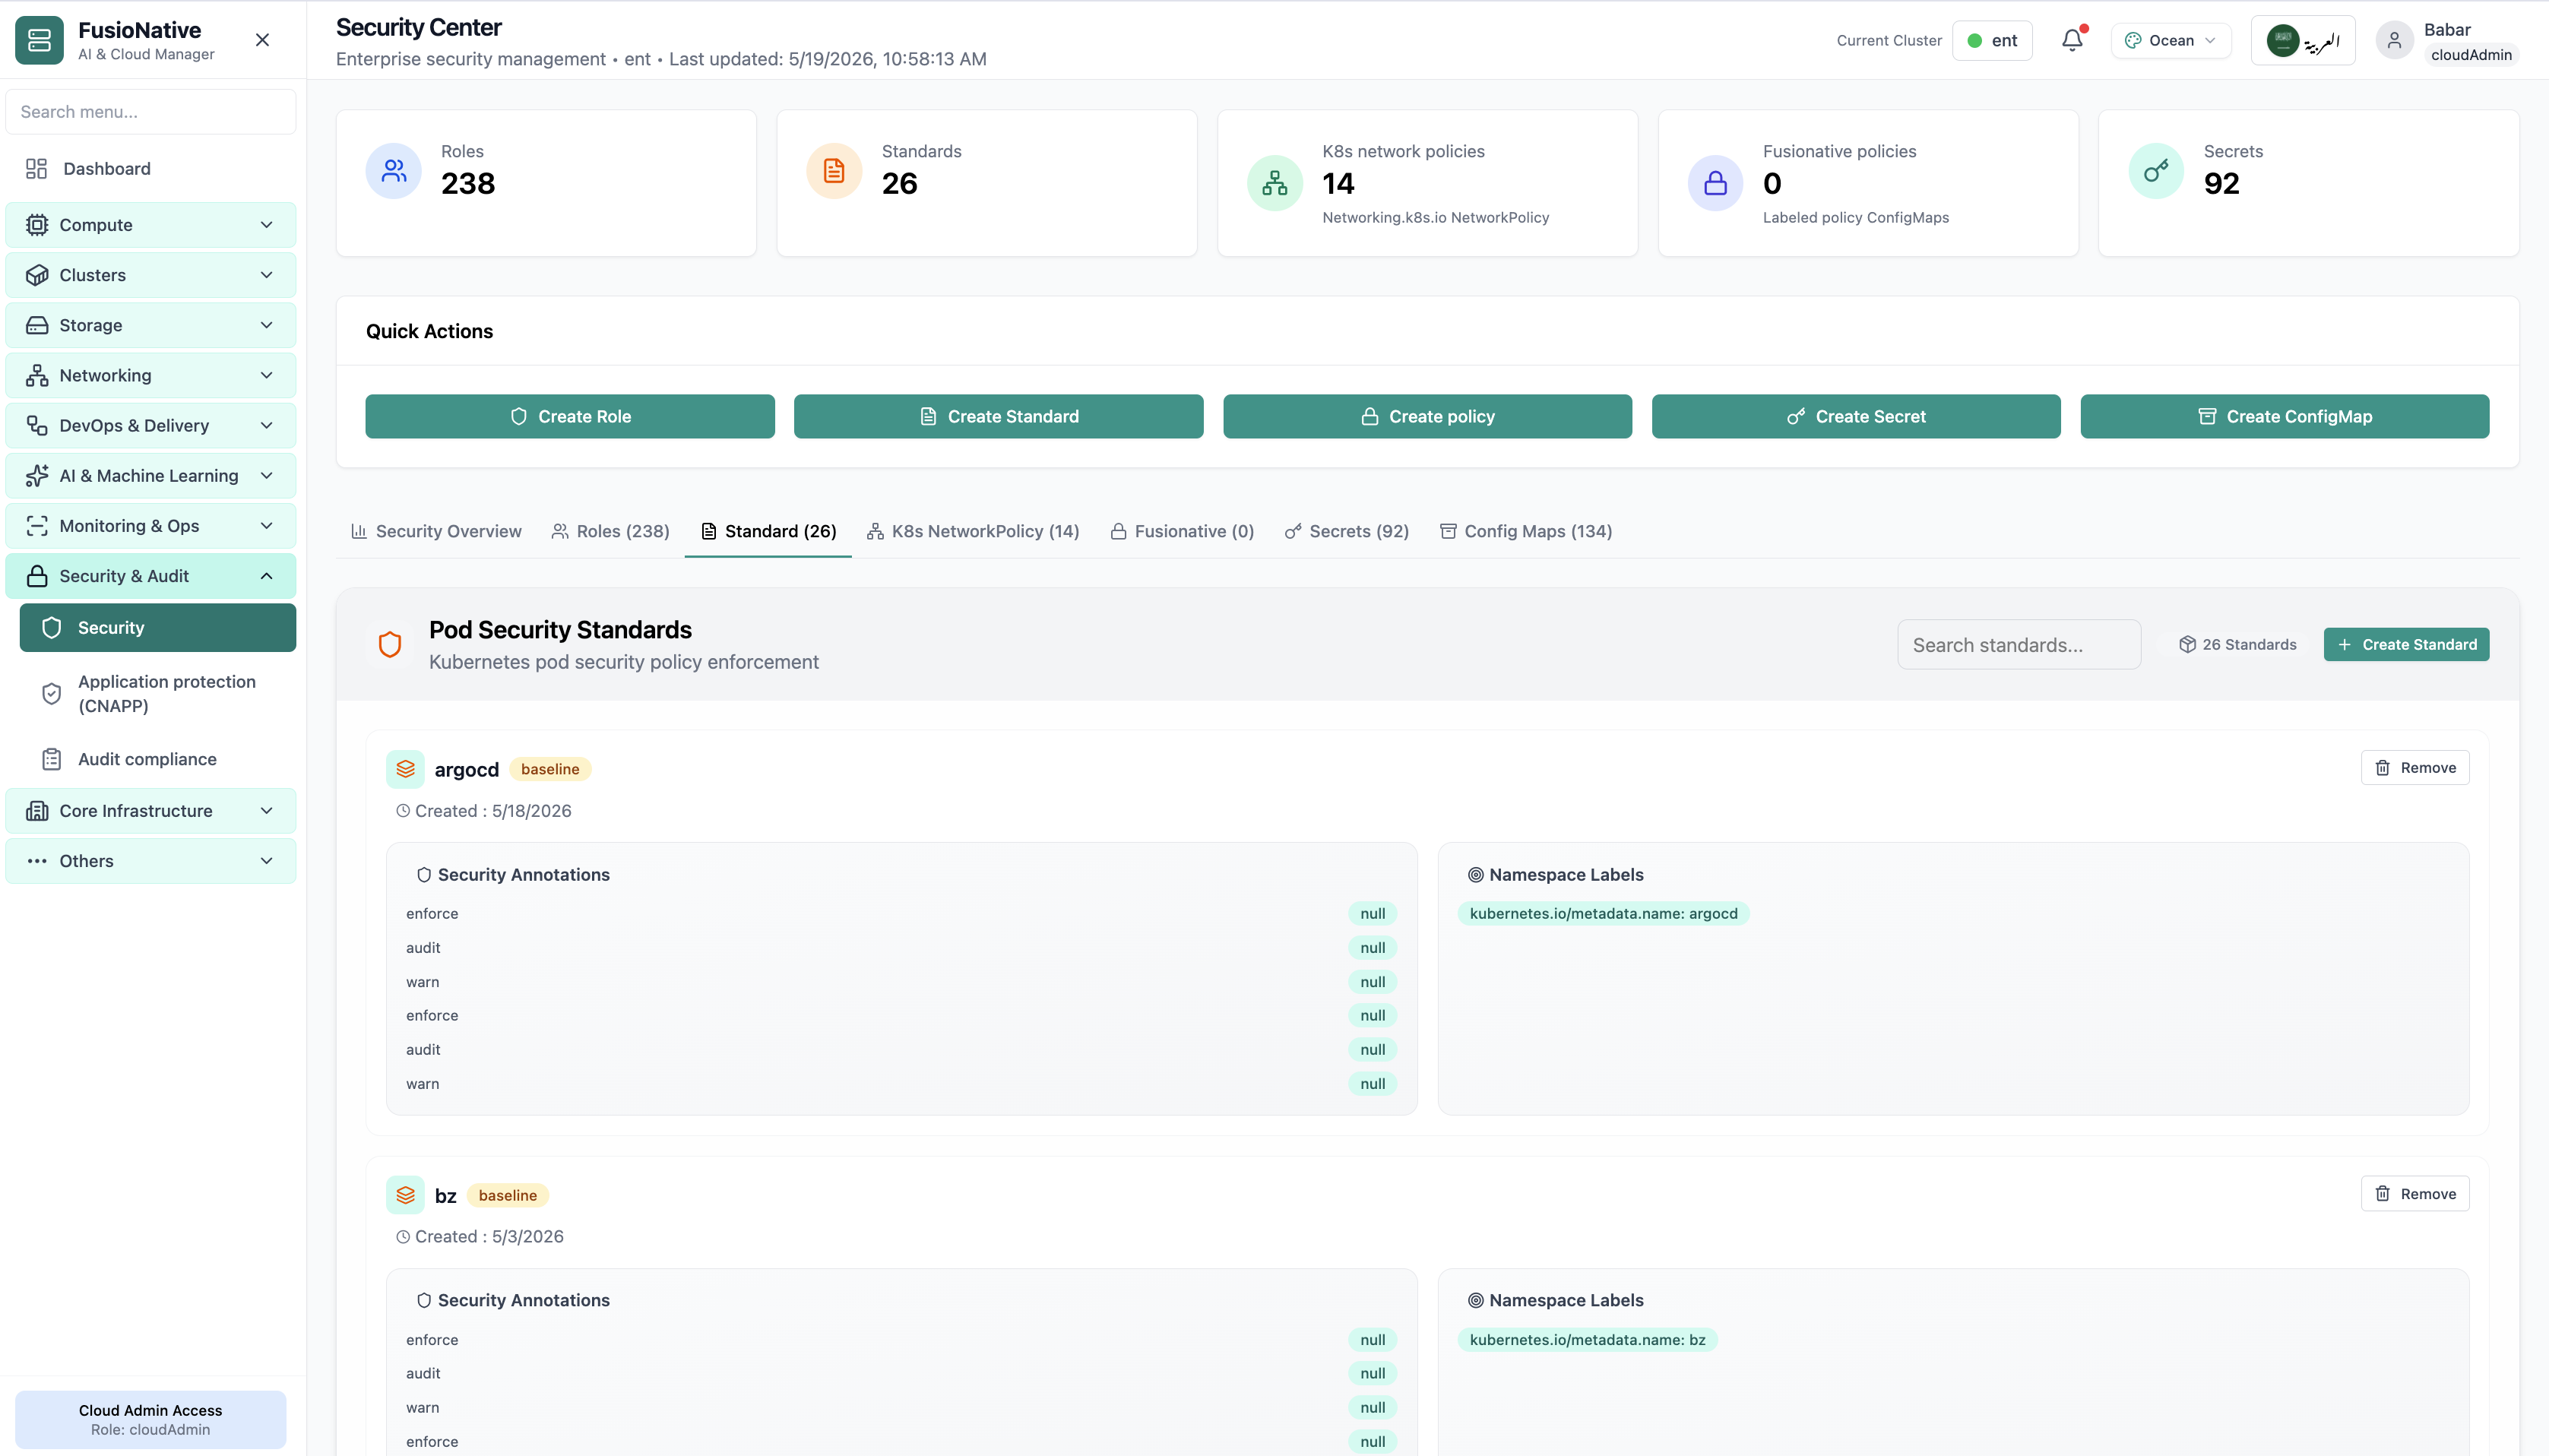Click the Labeled policy ConfigMaps caption
Screen dimensions: 2549x1456
[1856, 218]
